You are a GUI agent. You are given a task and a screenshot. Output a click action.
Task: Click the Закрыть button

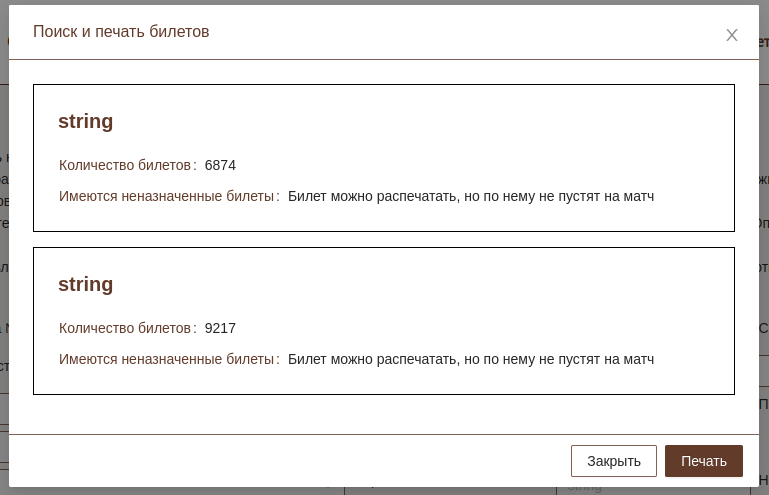click(614, 461)
